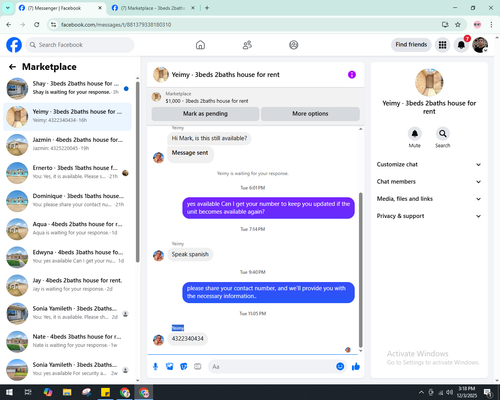Viewport: 500px width, 400px height.
Task: Open the Chrome tab search dropdown arrow
Action: 8,8
